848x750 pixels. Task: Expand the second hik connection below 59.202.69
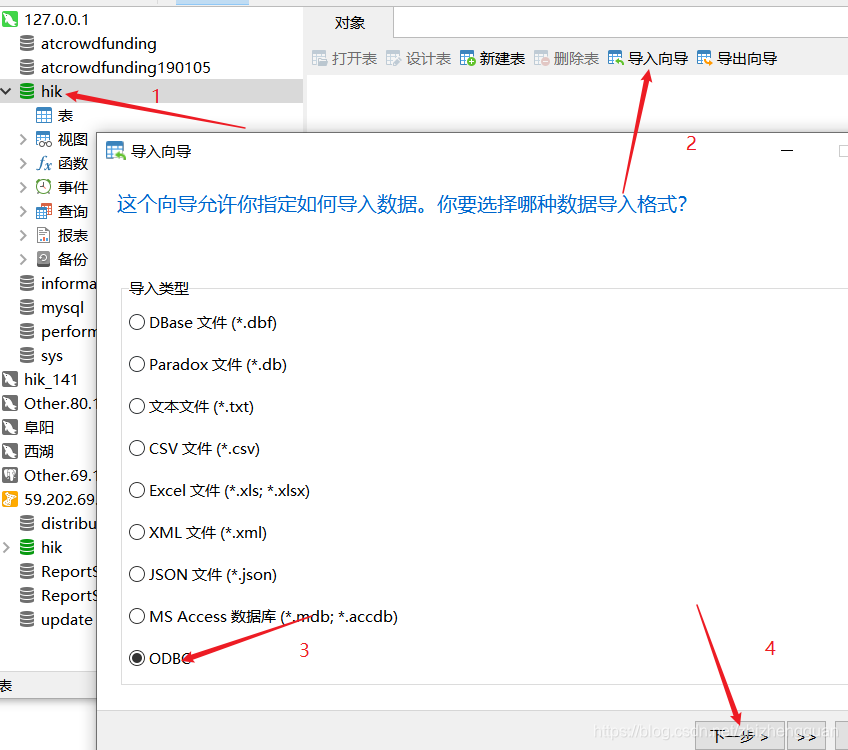point(8,547)
